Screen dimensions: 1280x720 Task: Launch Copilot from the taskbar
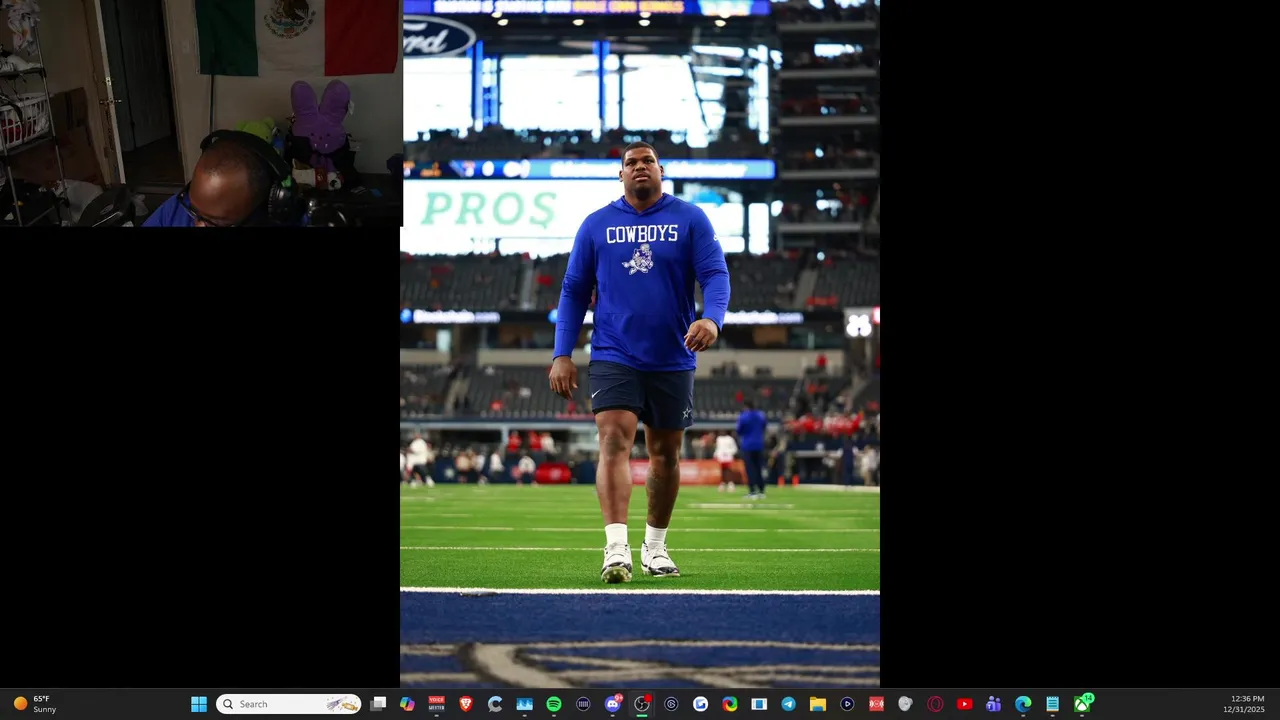point(407,704)
